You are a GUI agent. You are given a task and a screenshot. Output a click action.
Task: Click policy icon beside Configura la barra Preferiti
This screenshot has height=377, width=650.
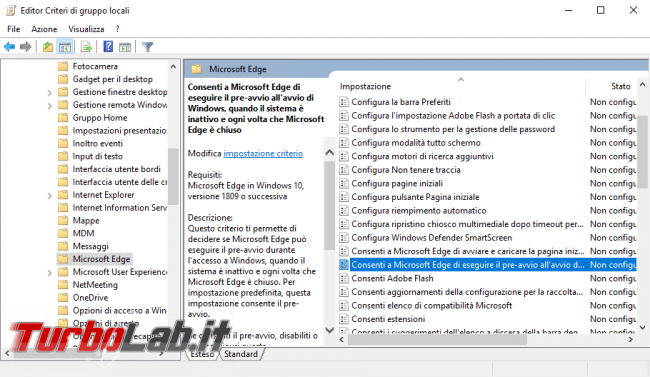pyautogui.click(x=344, y=102)
